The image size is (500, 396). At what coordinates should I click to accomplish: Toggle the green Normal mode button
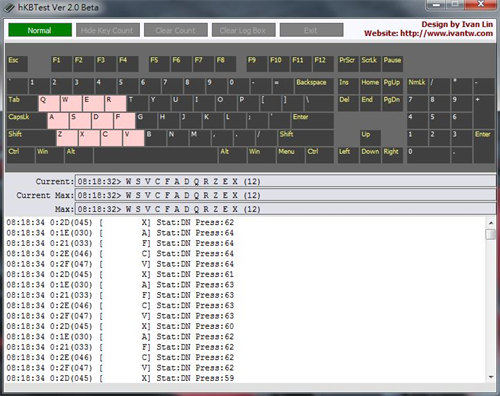point(40,30)
